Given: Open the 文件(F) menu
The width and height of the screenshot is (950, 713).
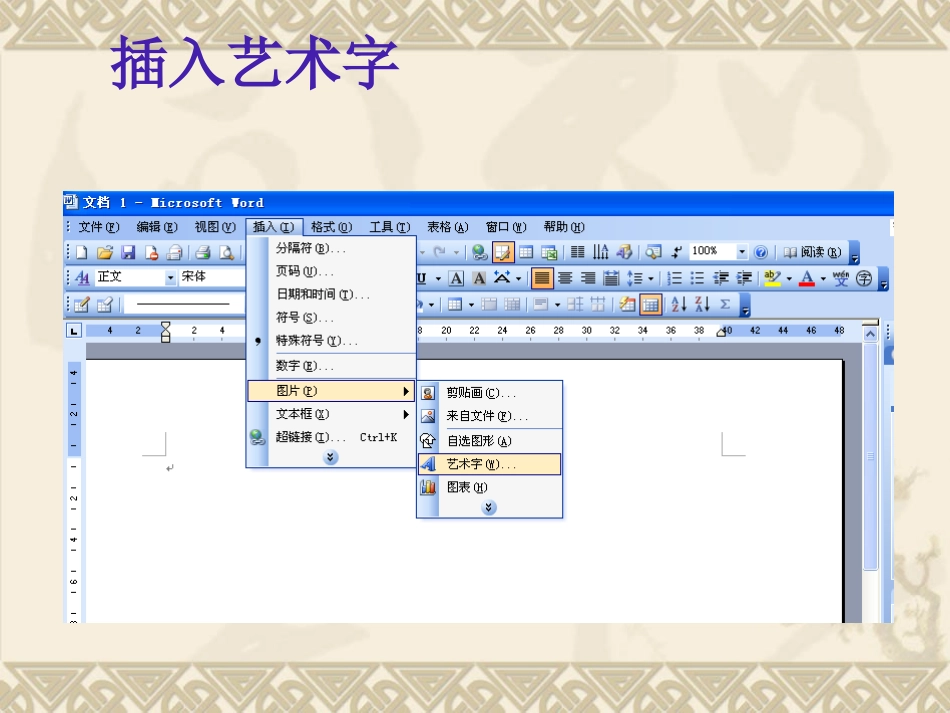Looking at the screenshot, I should [x=98, y=227].
